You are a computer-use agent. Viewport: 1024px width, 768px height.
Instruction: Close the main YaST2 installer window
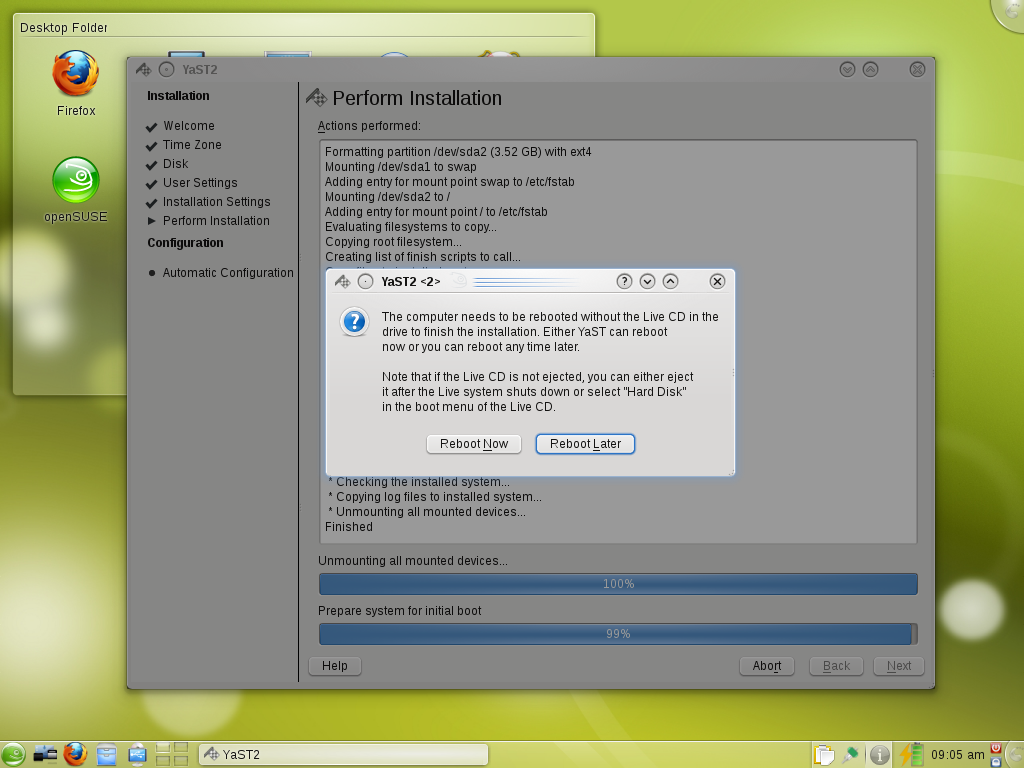[917, 70]
